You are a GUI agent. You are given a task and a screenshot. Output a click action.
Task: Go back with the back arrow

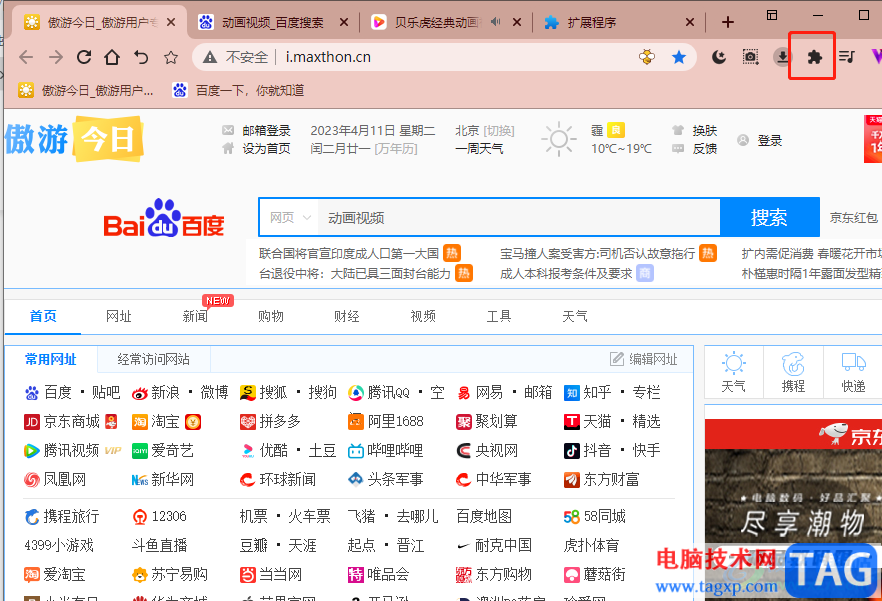click(x=26, y=57)
